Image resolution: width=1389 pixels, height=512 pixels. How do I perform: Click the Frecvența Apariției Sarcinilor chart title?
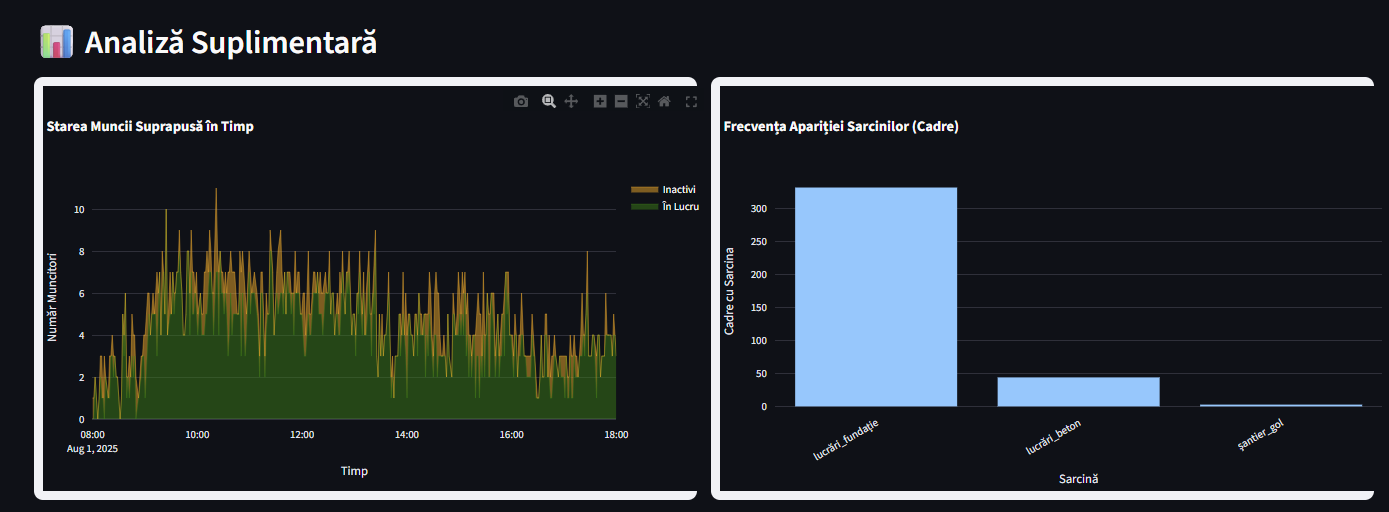coord(841,127)
